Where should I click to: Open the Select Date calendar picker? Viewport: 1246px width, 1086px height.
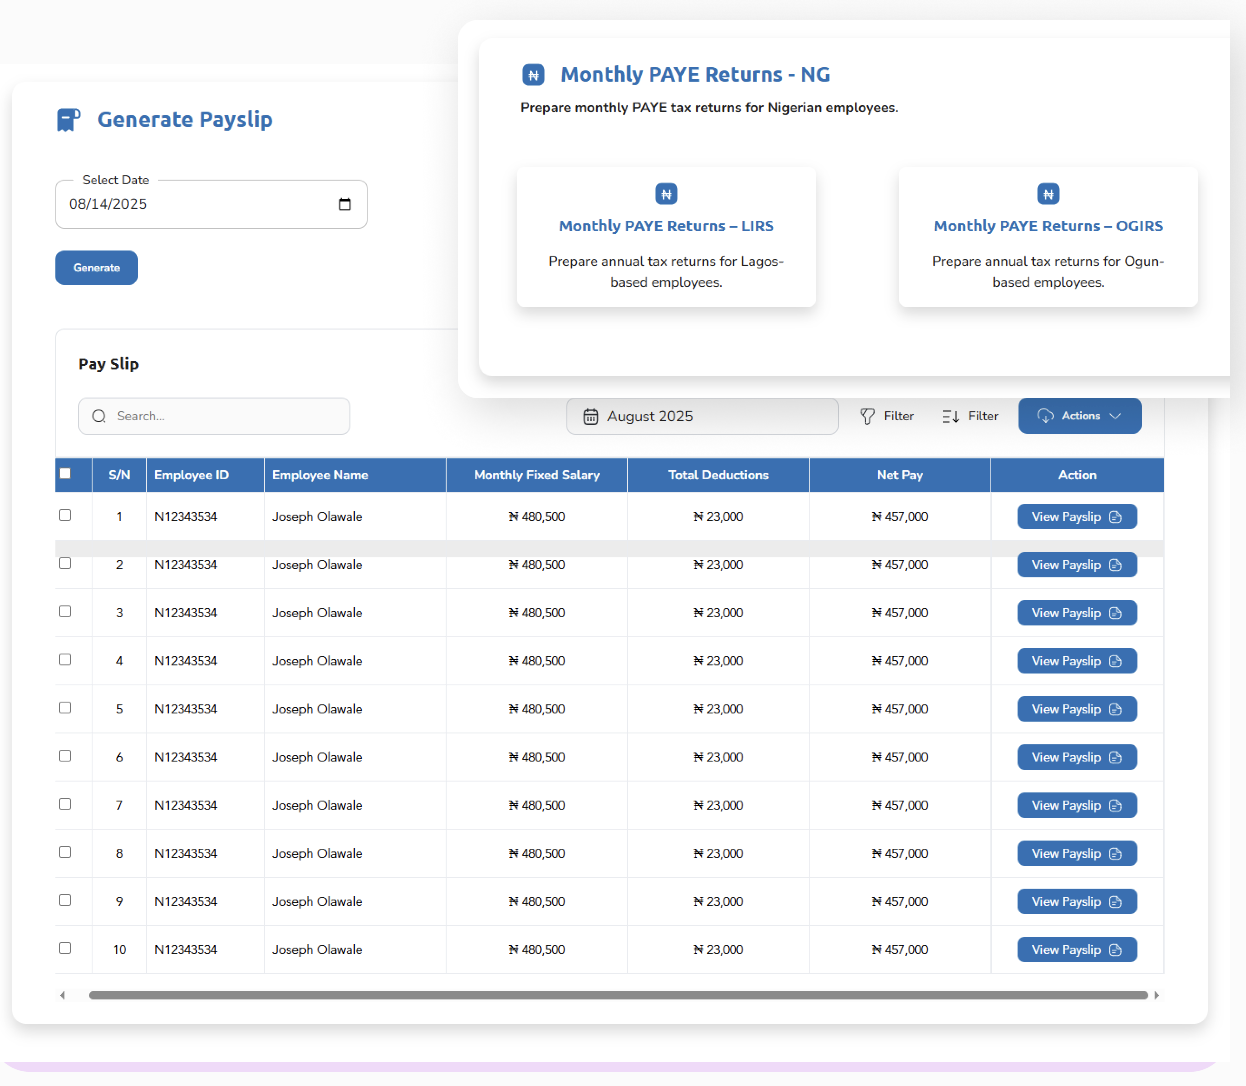344,203
